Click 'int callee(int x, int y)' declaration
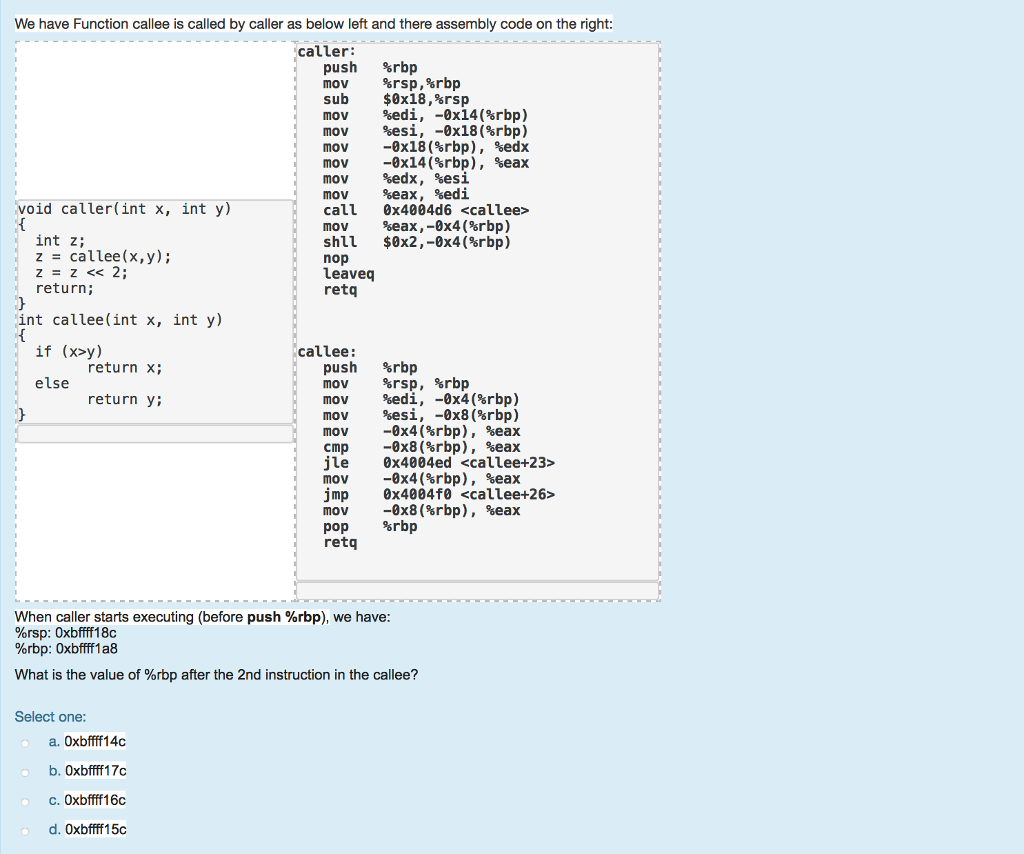The image size is (1024, 854). pos(120,320)
